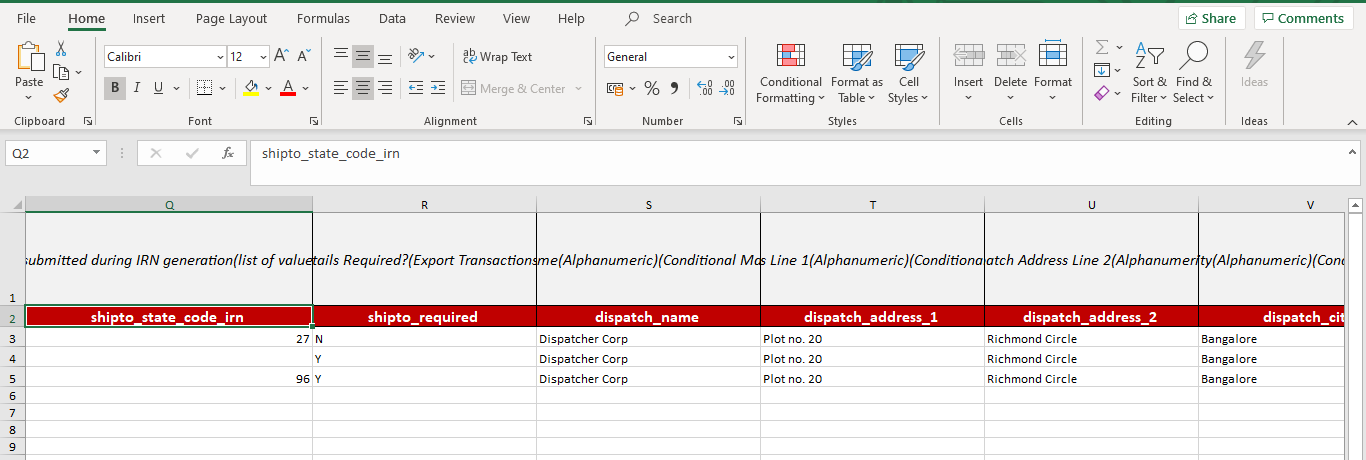Screen dimensions: 1366x460
Task: Open fill color dropdown arrow
Action: click(268, 88)
